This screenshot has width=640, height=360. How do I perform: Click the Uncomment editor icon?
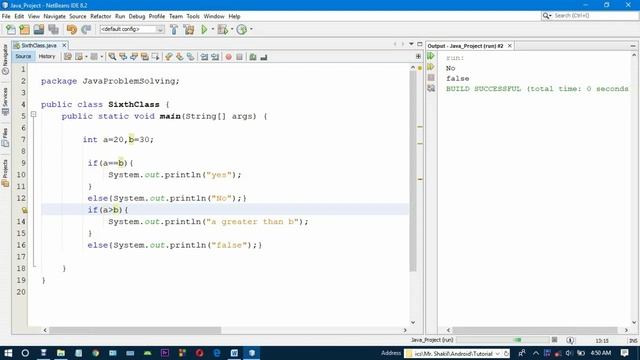264,57
